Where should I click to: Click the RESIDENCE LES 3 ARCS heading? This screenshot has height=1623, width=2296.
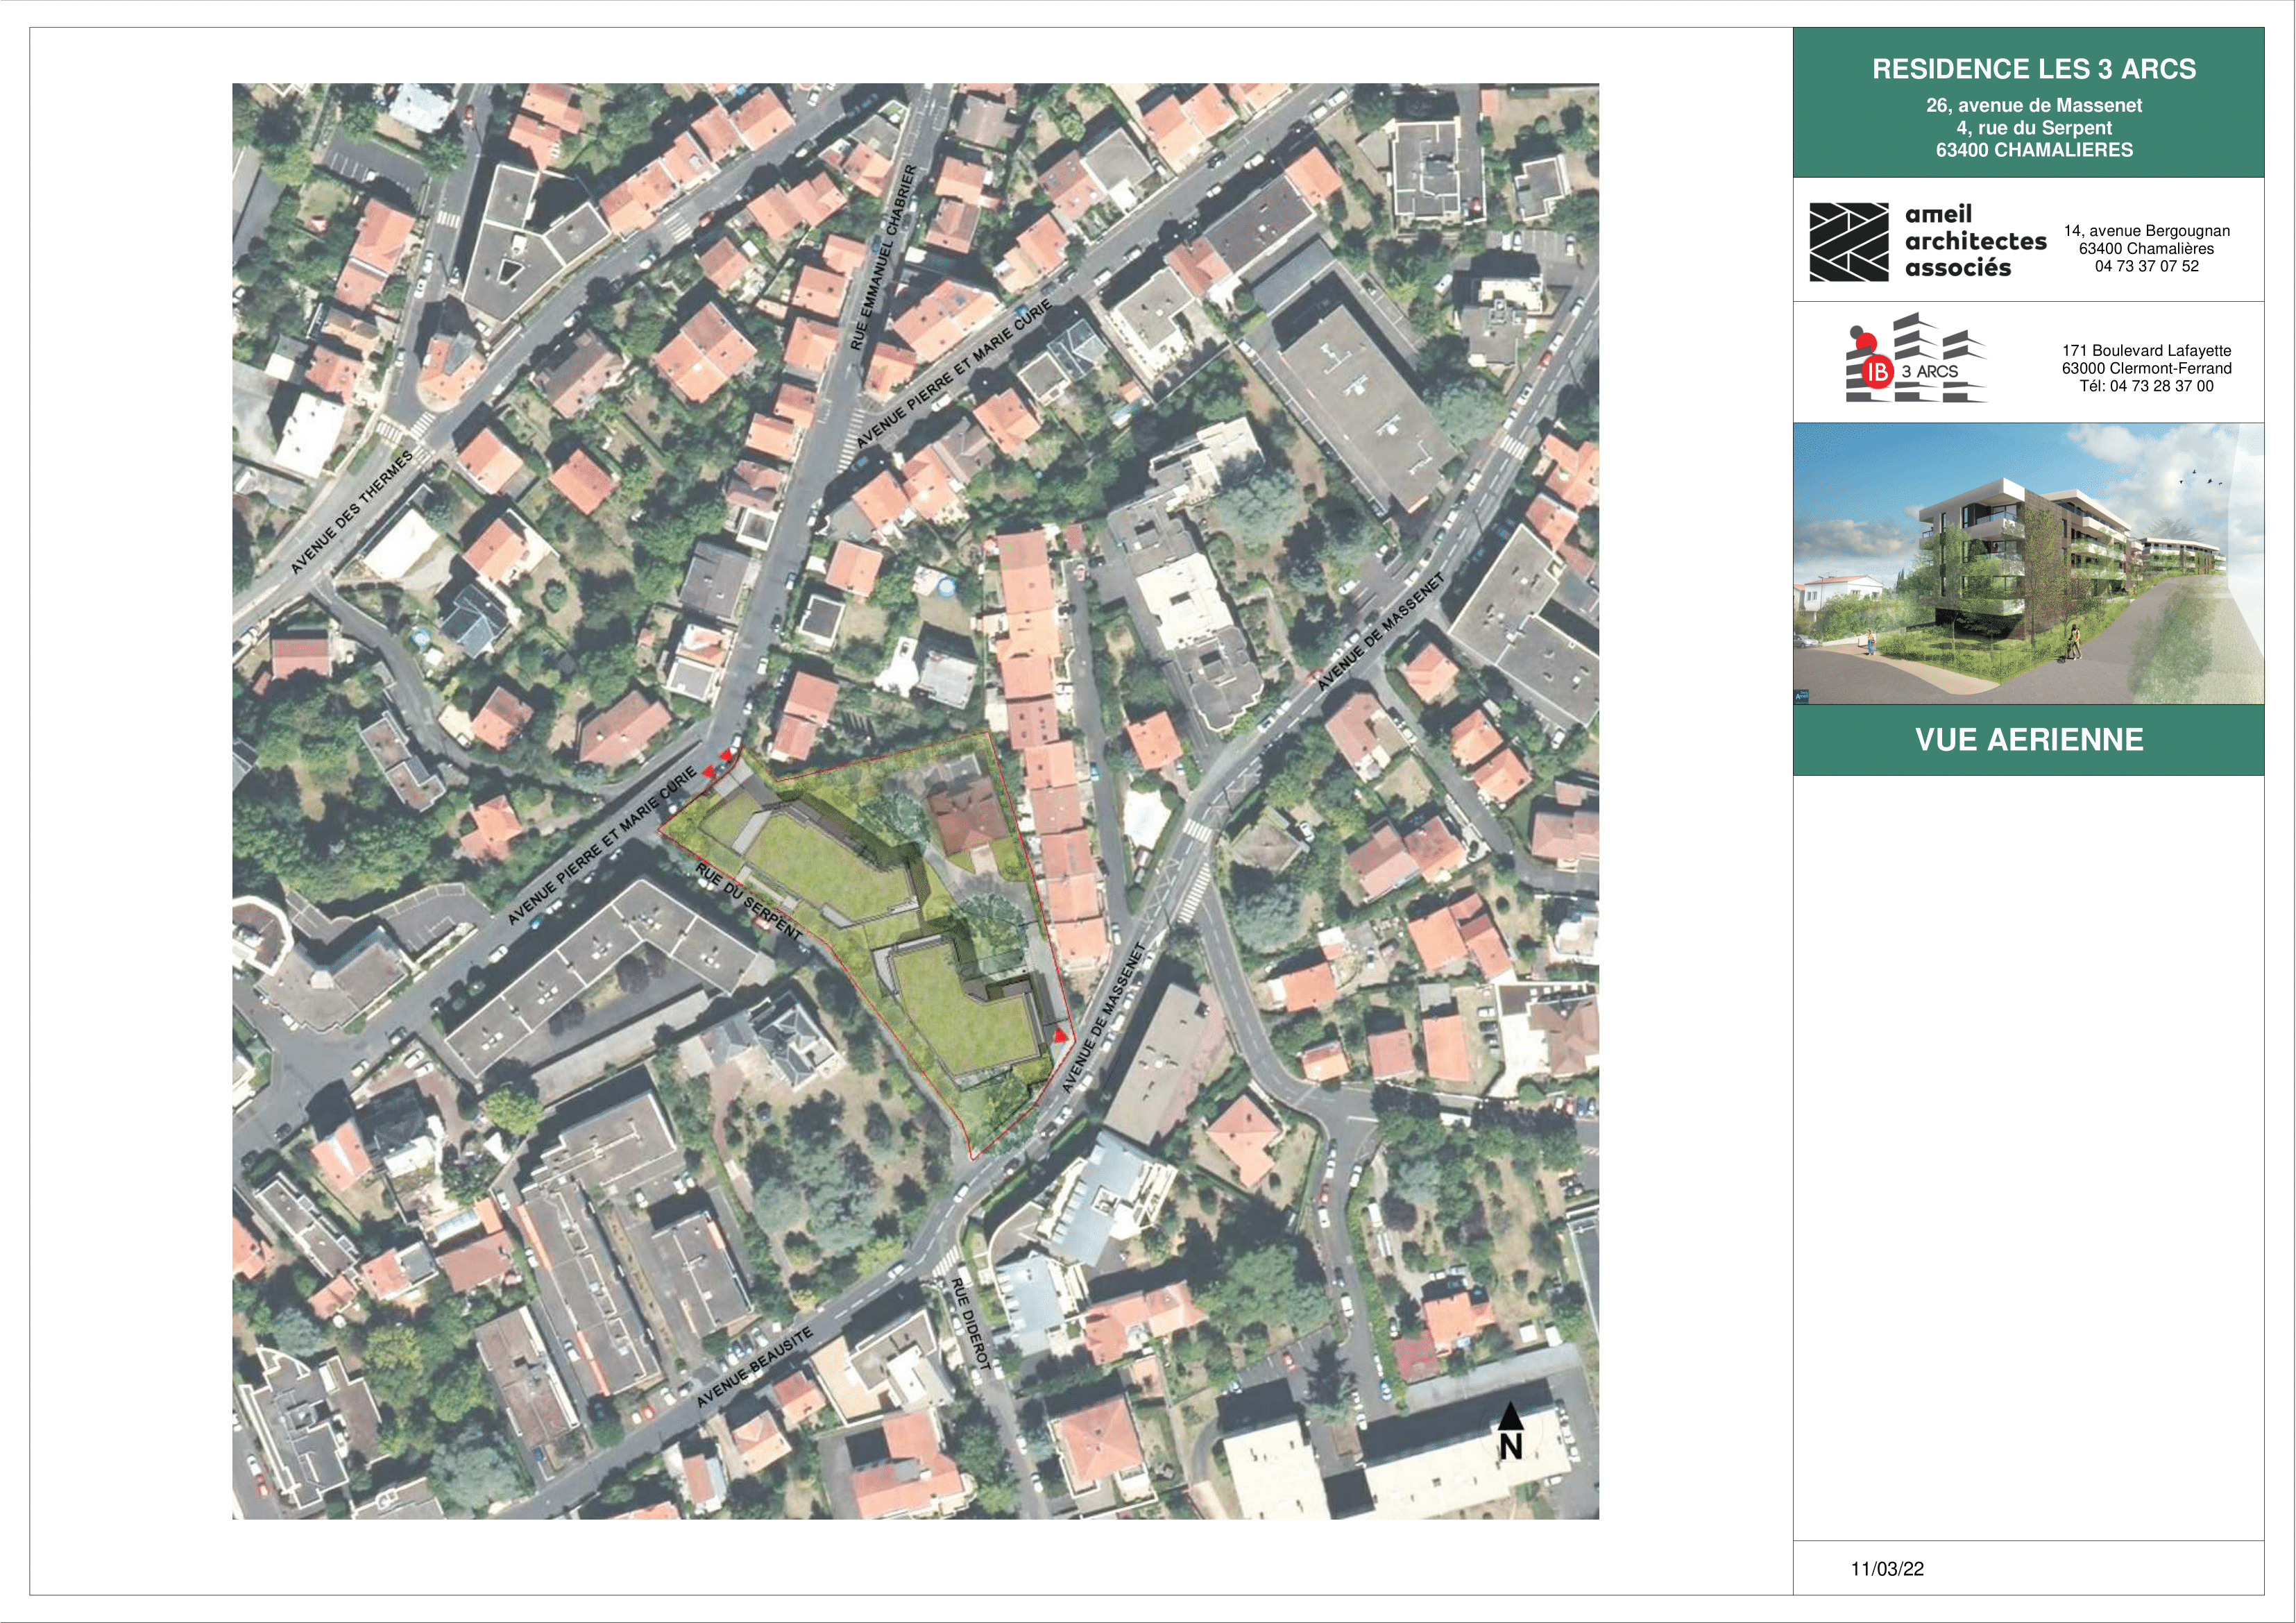pos(2034,69)
